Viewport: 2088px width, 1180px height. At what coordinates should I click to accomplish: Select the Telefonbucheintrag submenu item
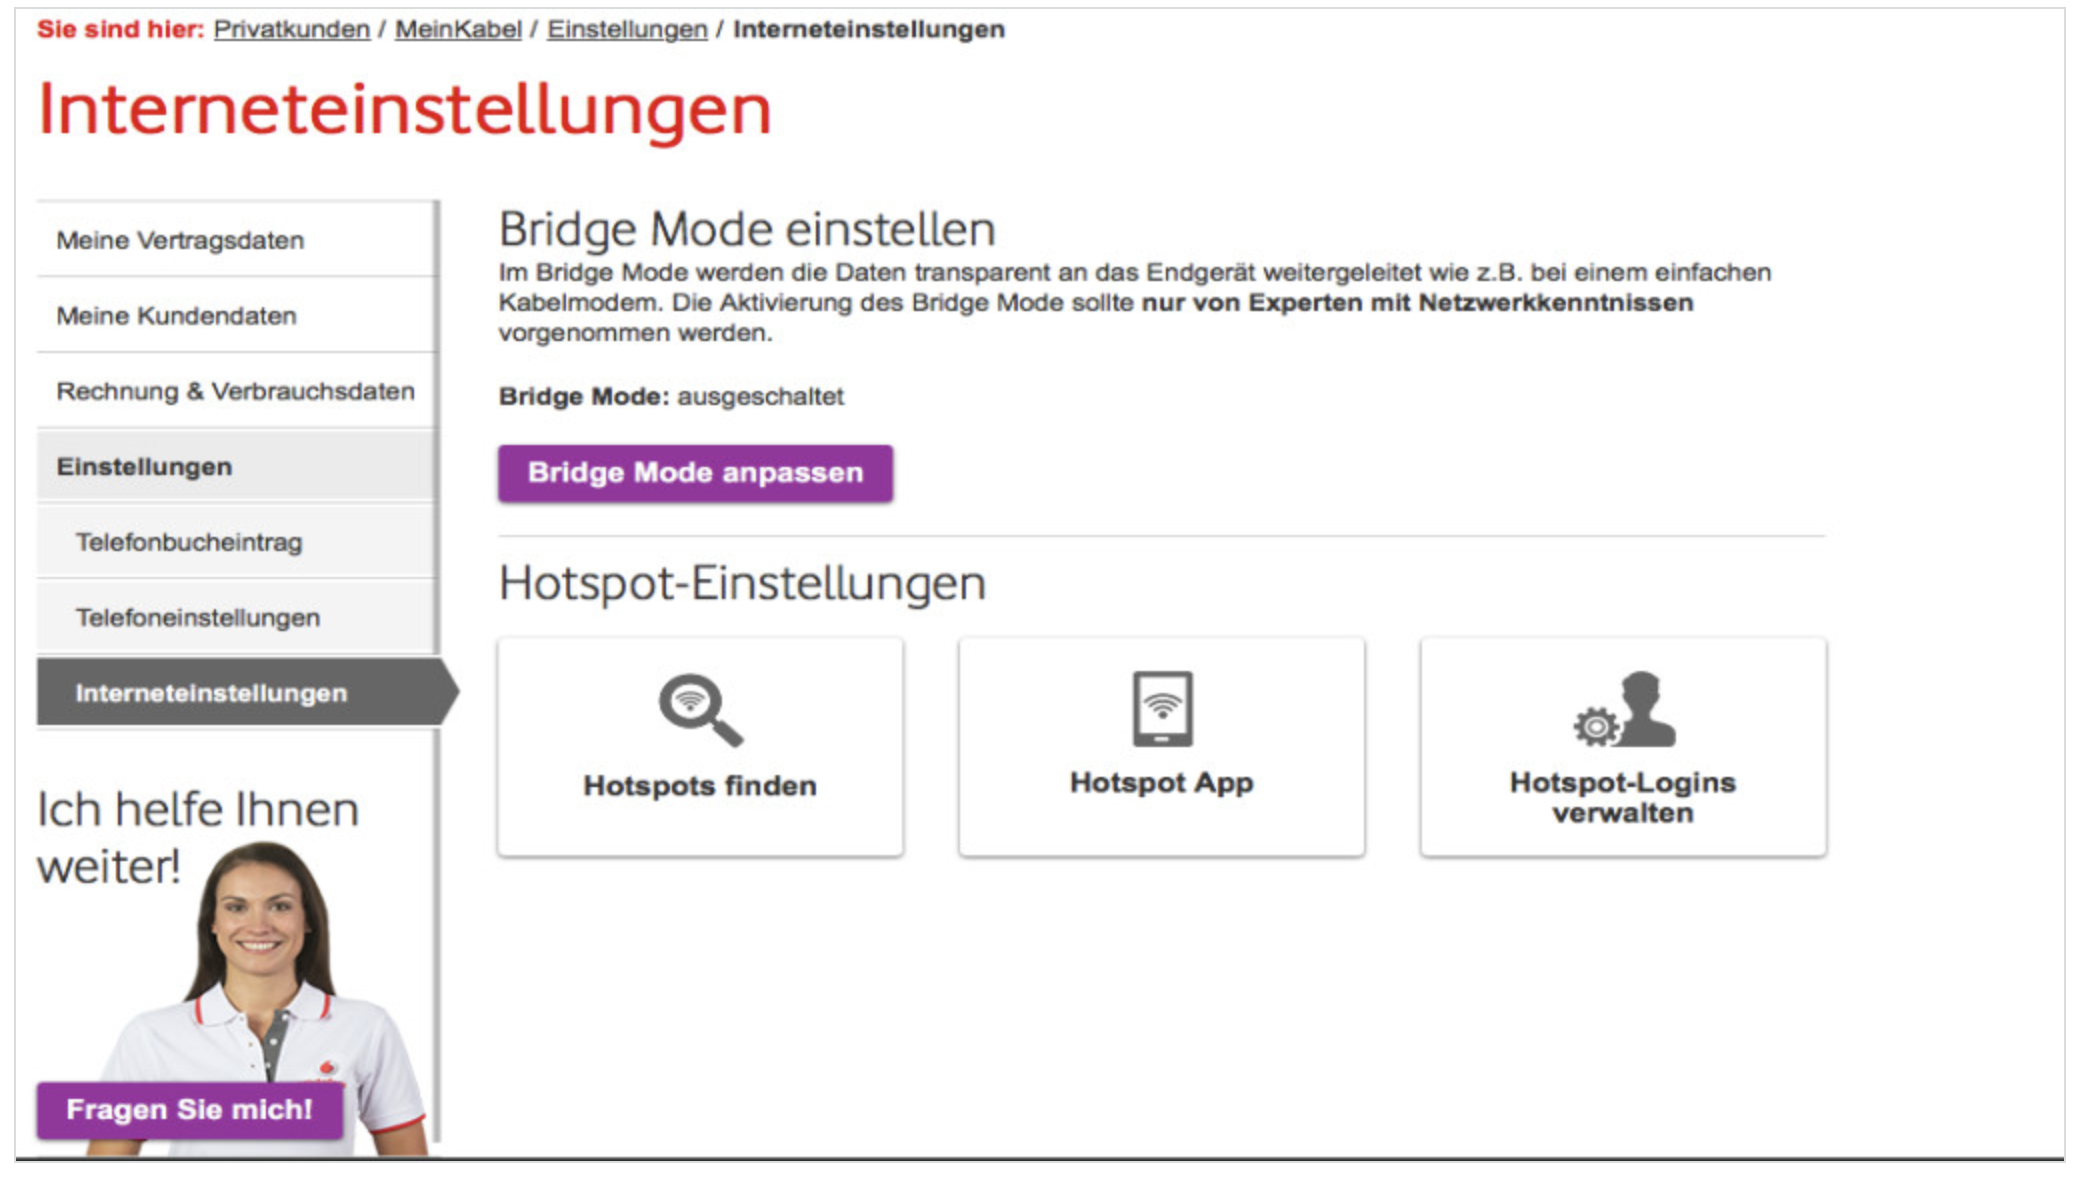pyautogui.click(x=189, y=542)
